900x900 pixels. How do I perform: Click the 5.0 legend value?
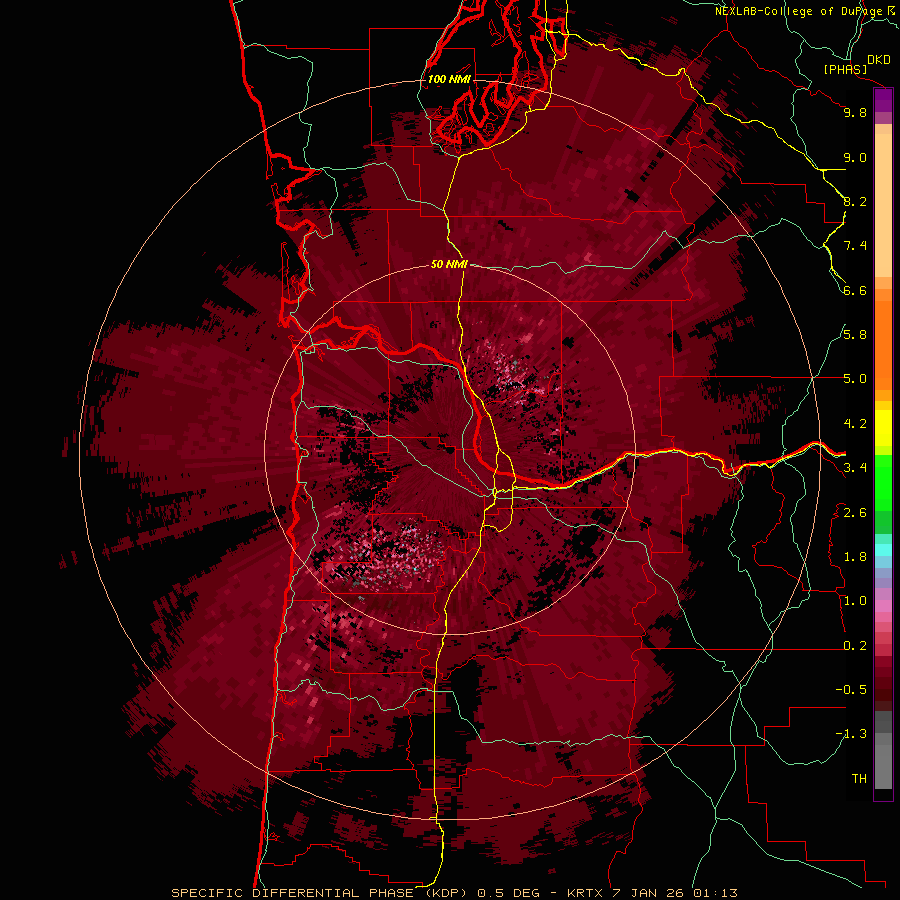(855, 379)
